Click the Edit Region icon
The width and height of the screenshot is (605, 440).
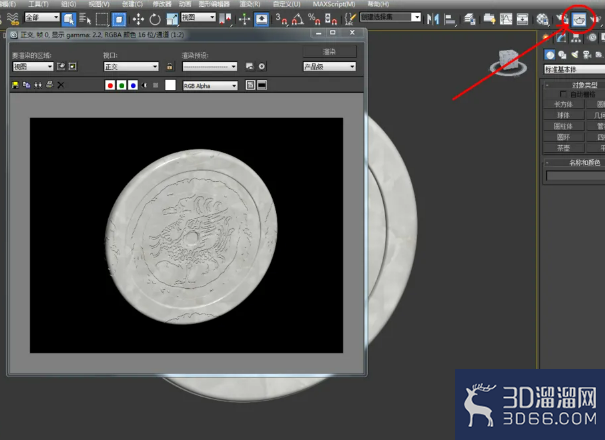(61, 66)
